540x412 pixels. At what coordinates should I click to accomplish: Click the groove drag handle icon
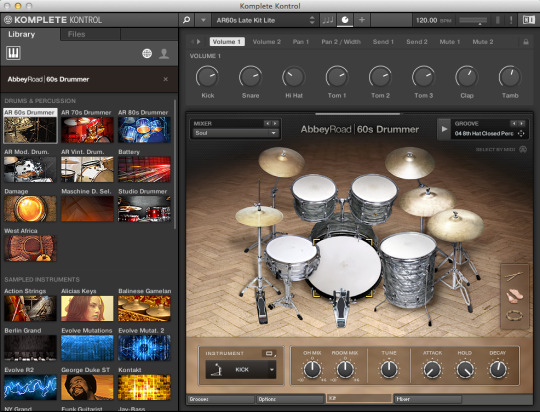[x=521, y=134]
